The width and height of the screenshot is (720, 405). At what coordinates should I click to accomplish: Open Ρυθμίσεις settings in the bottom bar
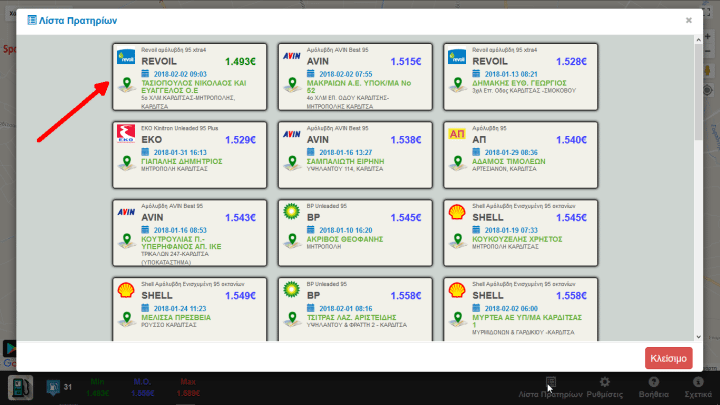click(605, 388)
